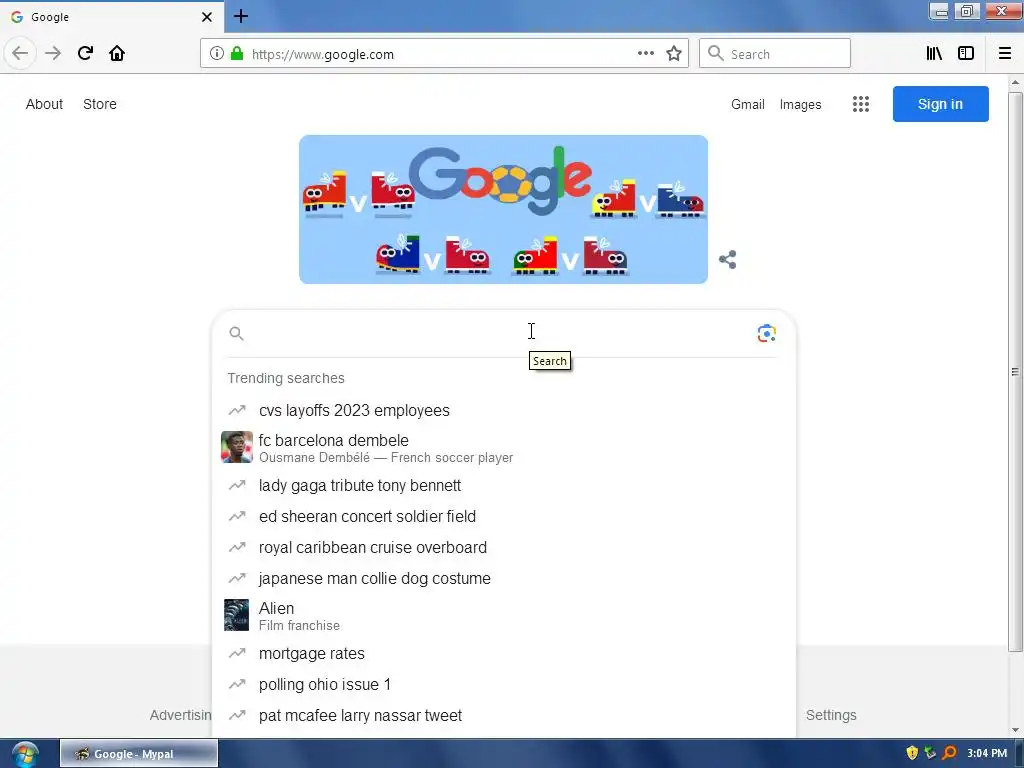This screenshot has height=768, width=1024.
Task: Toggle the browser sidebar icon
Action: tap(966, 54)
